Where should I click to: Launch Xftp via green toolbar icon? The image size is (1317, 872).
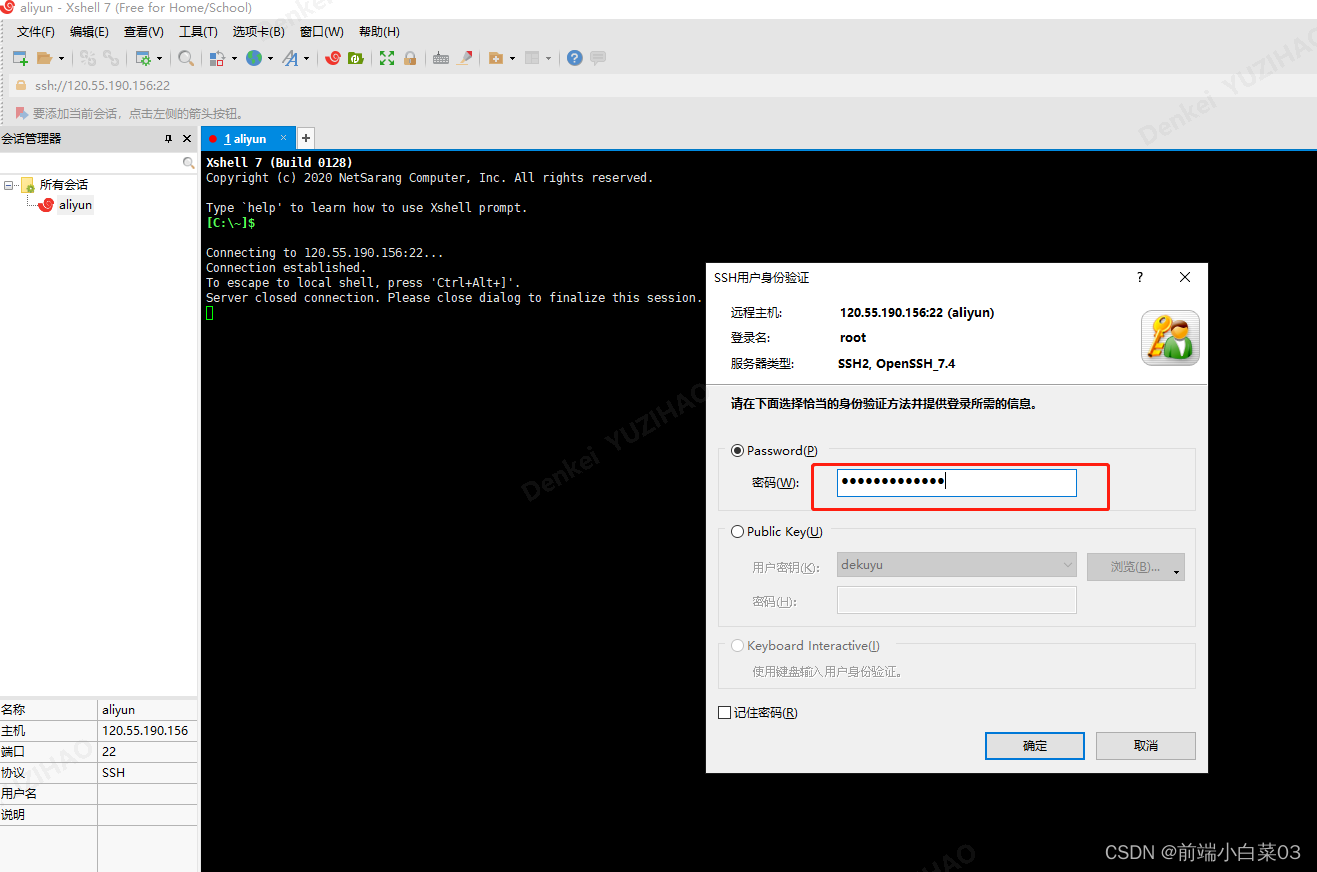click(x=355, y=58)
